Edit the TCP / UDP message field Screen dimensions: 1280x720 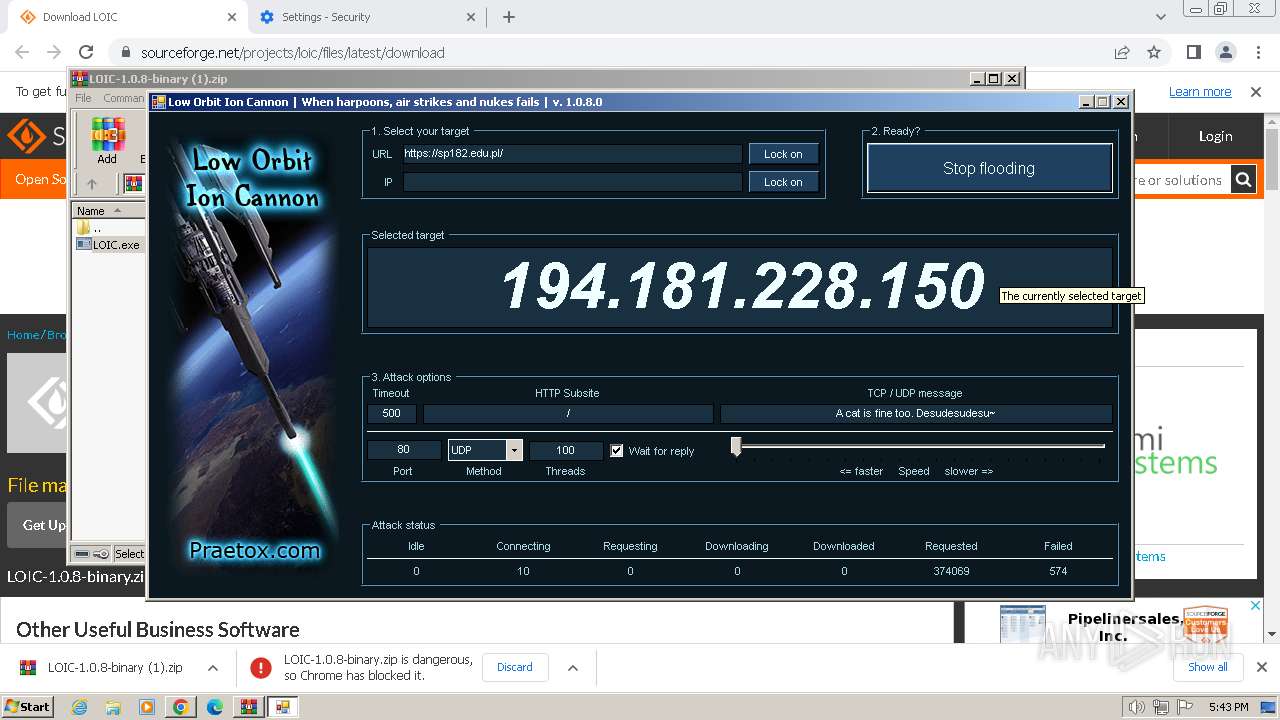916,413
